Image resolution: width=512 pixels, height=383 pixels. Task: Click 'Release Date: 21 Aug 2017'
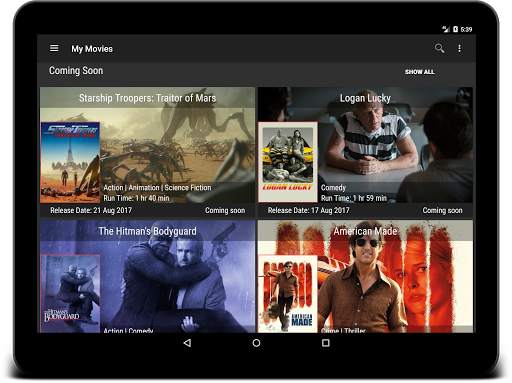pos(91,210)
